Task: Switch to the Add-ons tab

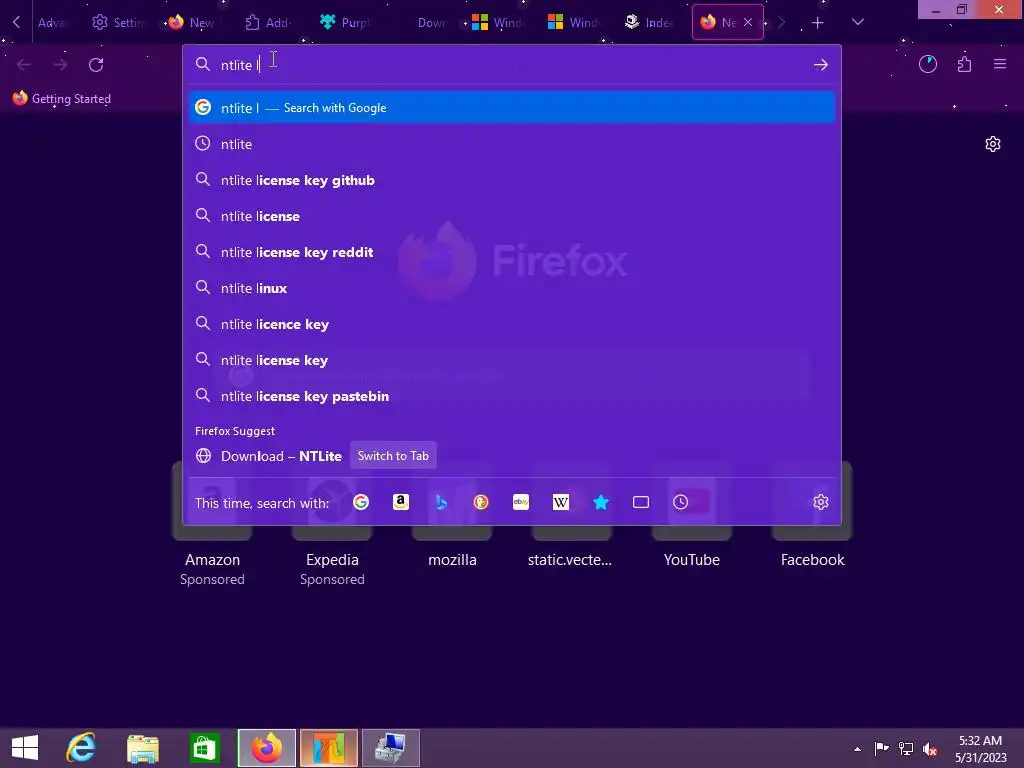Action: pyautogui.click(x=268, y=23)
